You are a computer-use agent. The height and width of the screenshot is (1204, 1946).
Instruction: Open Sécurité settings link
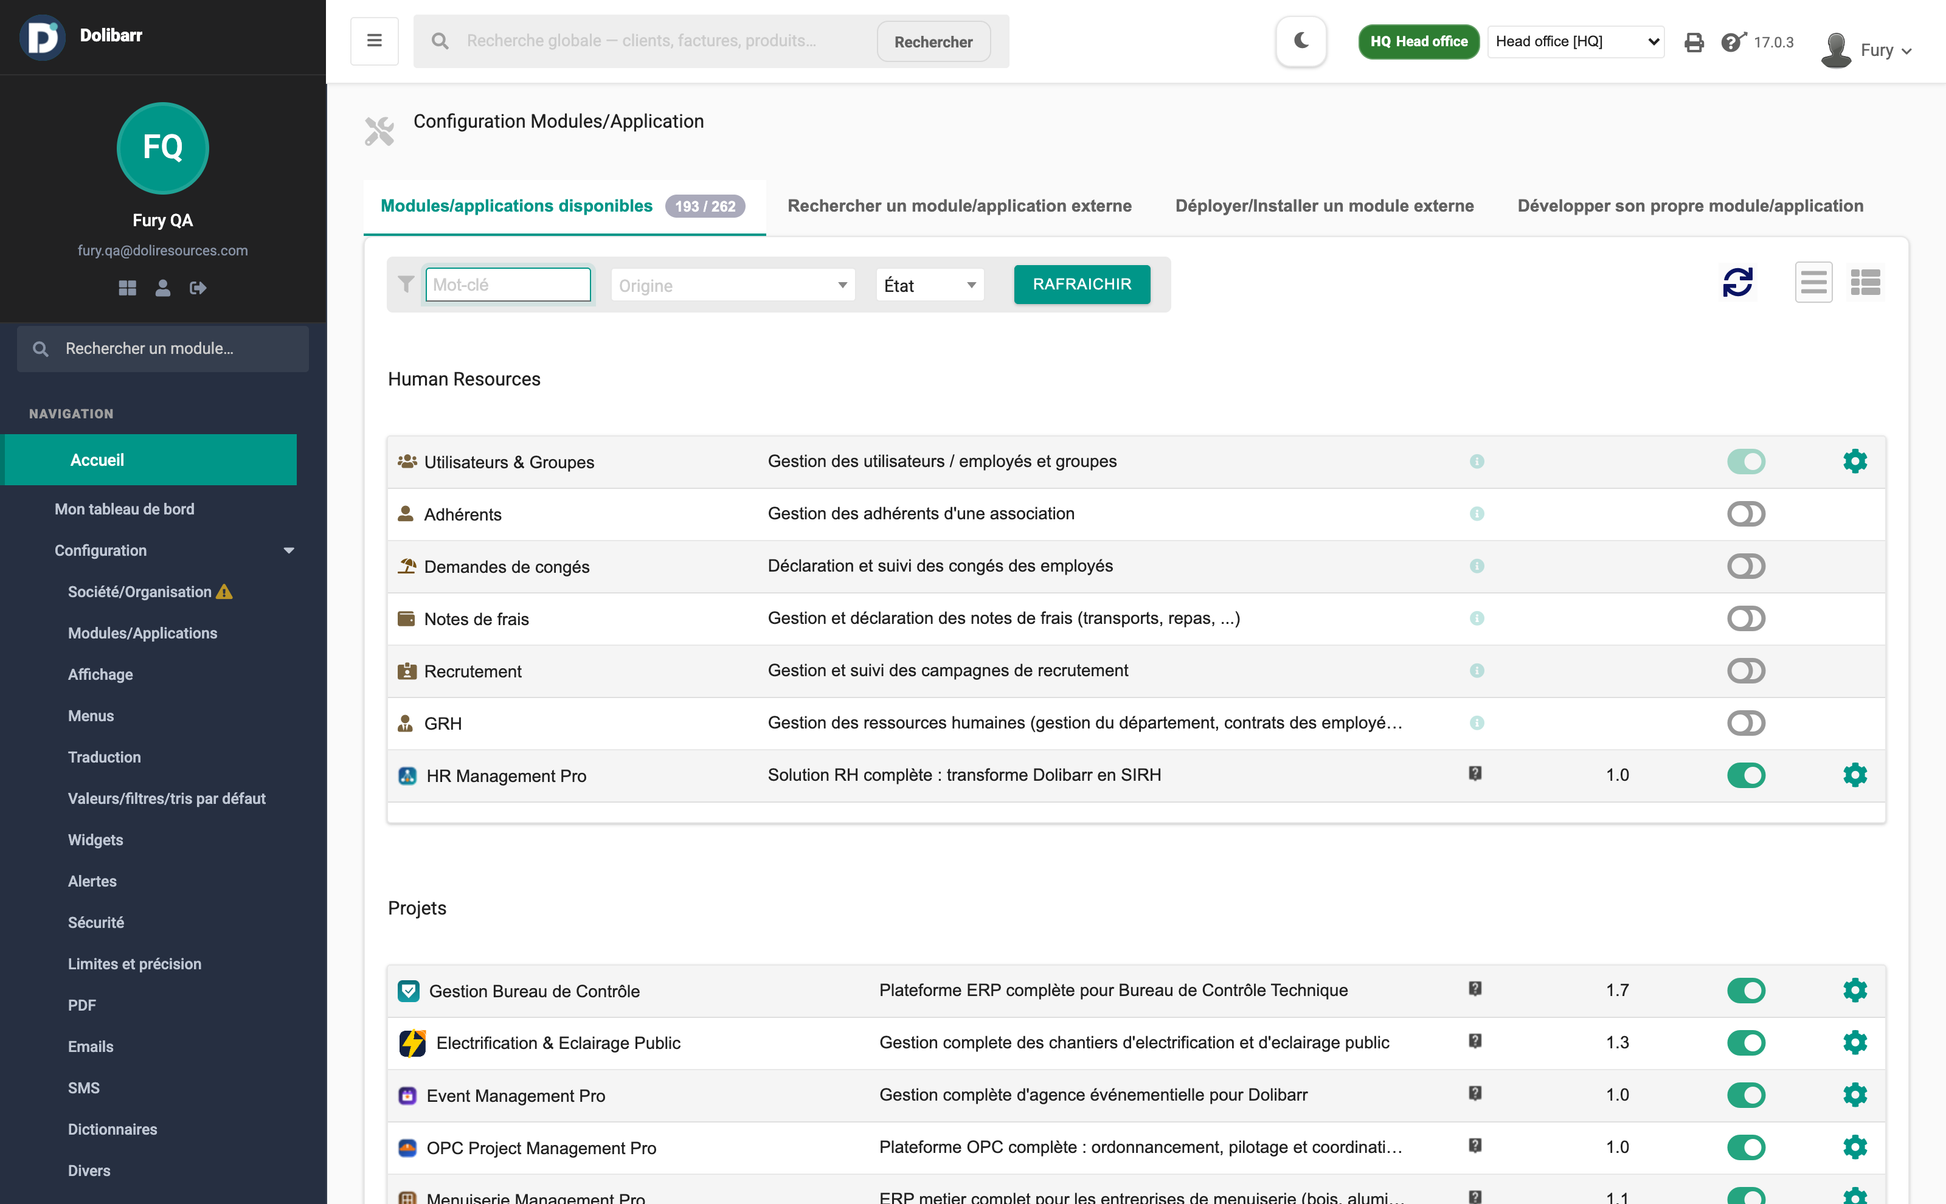point(96,922)
